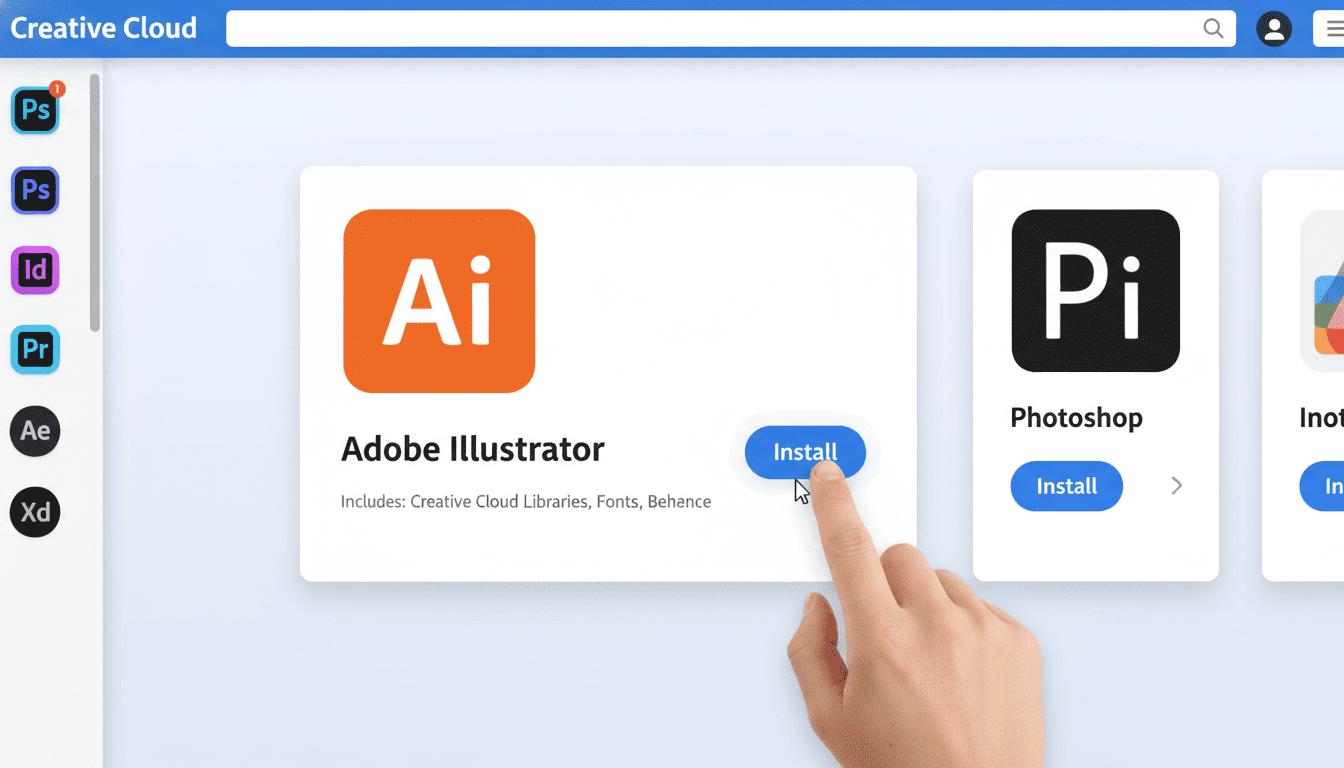Open Photoshop from the sidebar badge icon
The image size is (1344, 768).
35,110
